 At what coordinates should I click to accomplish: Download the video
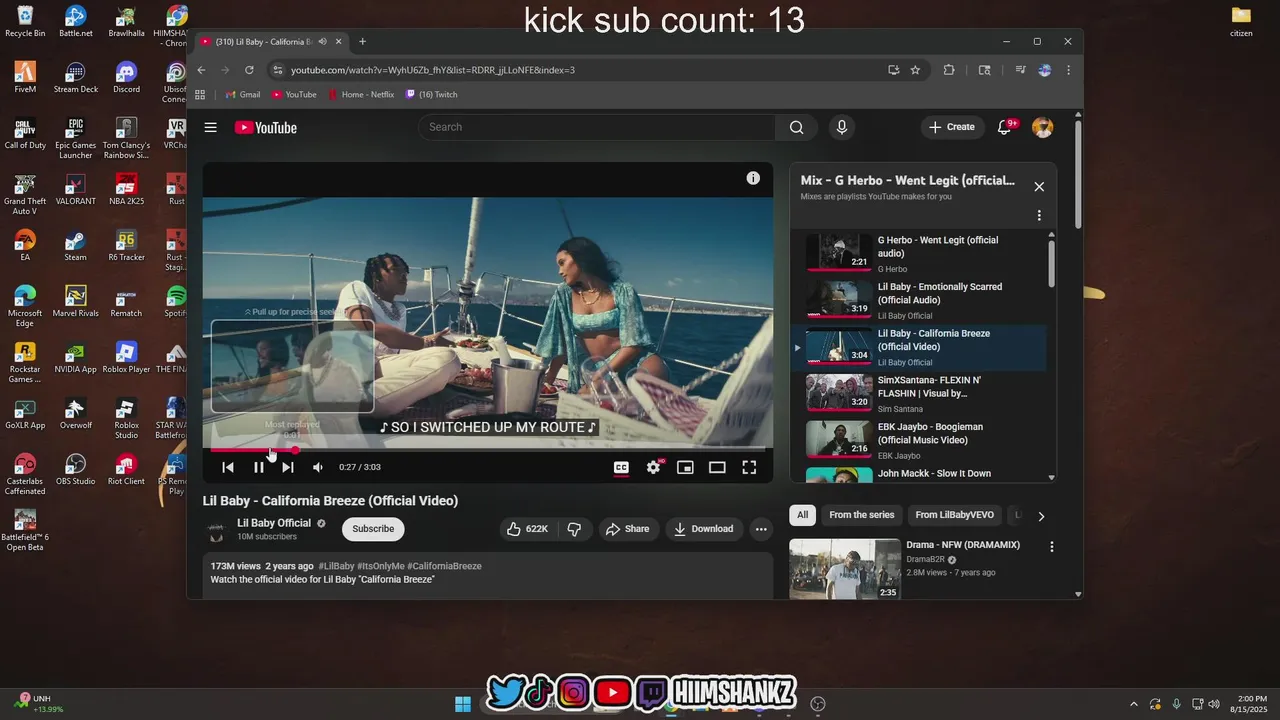pos(704,529)
